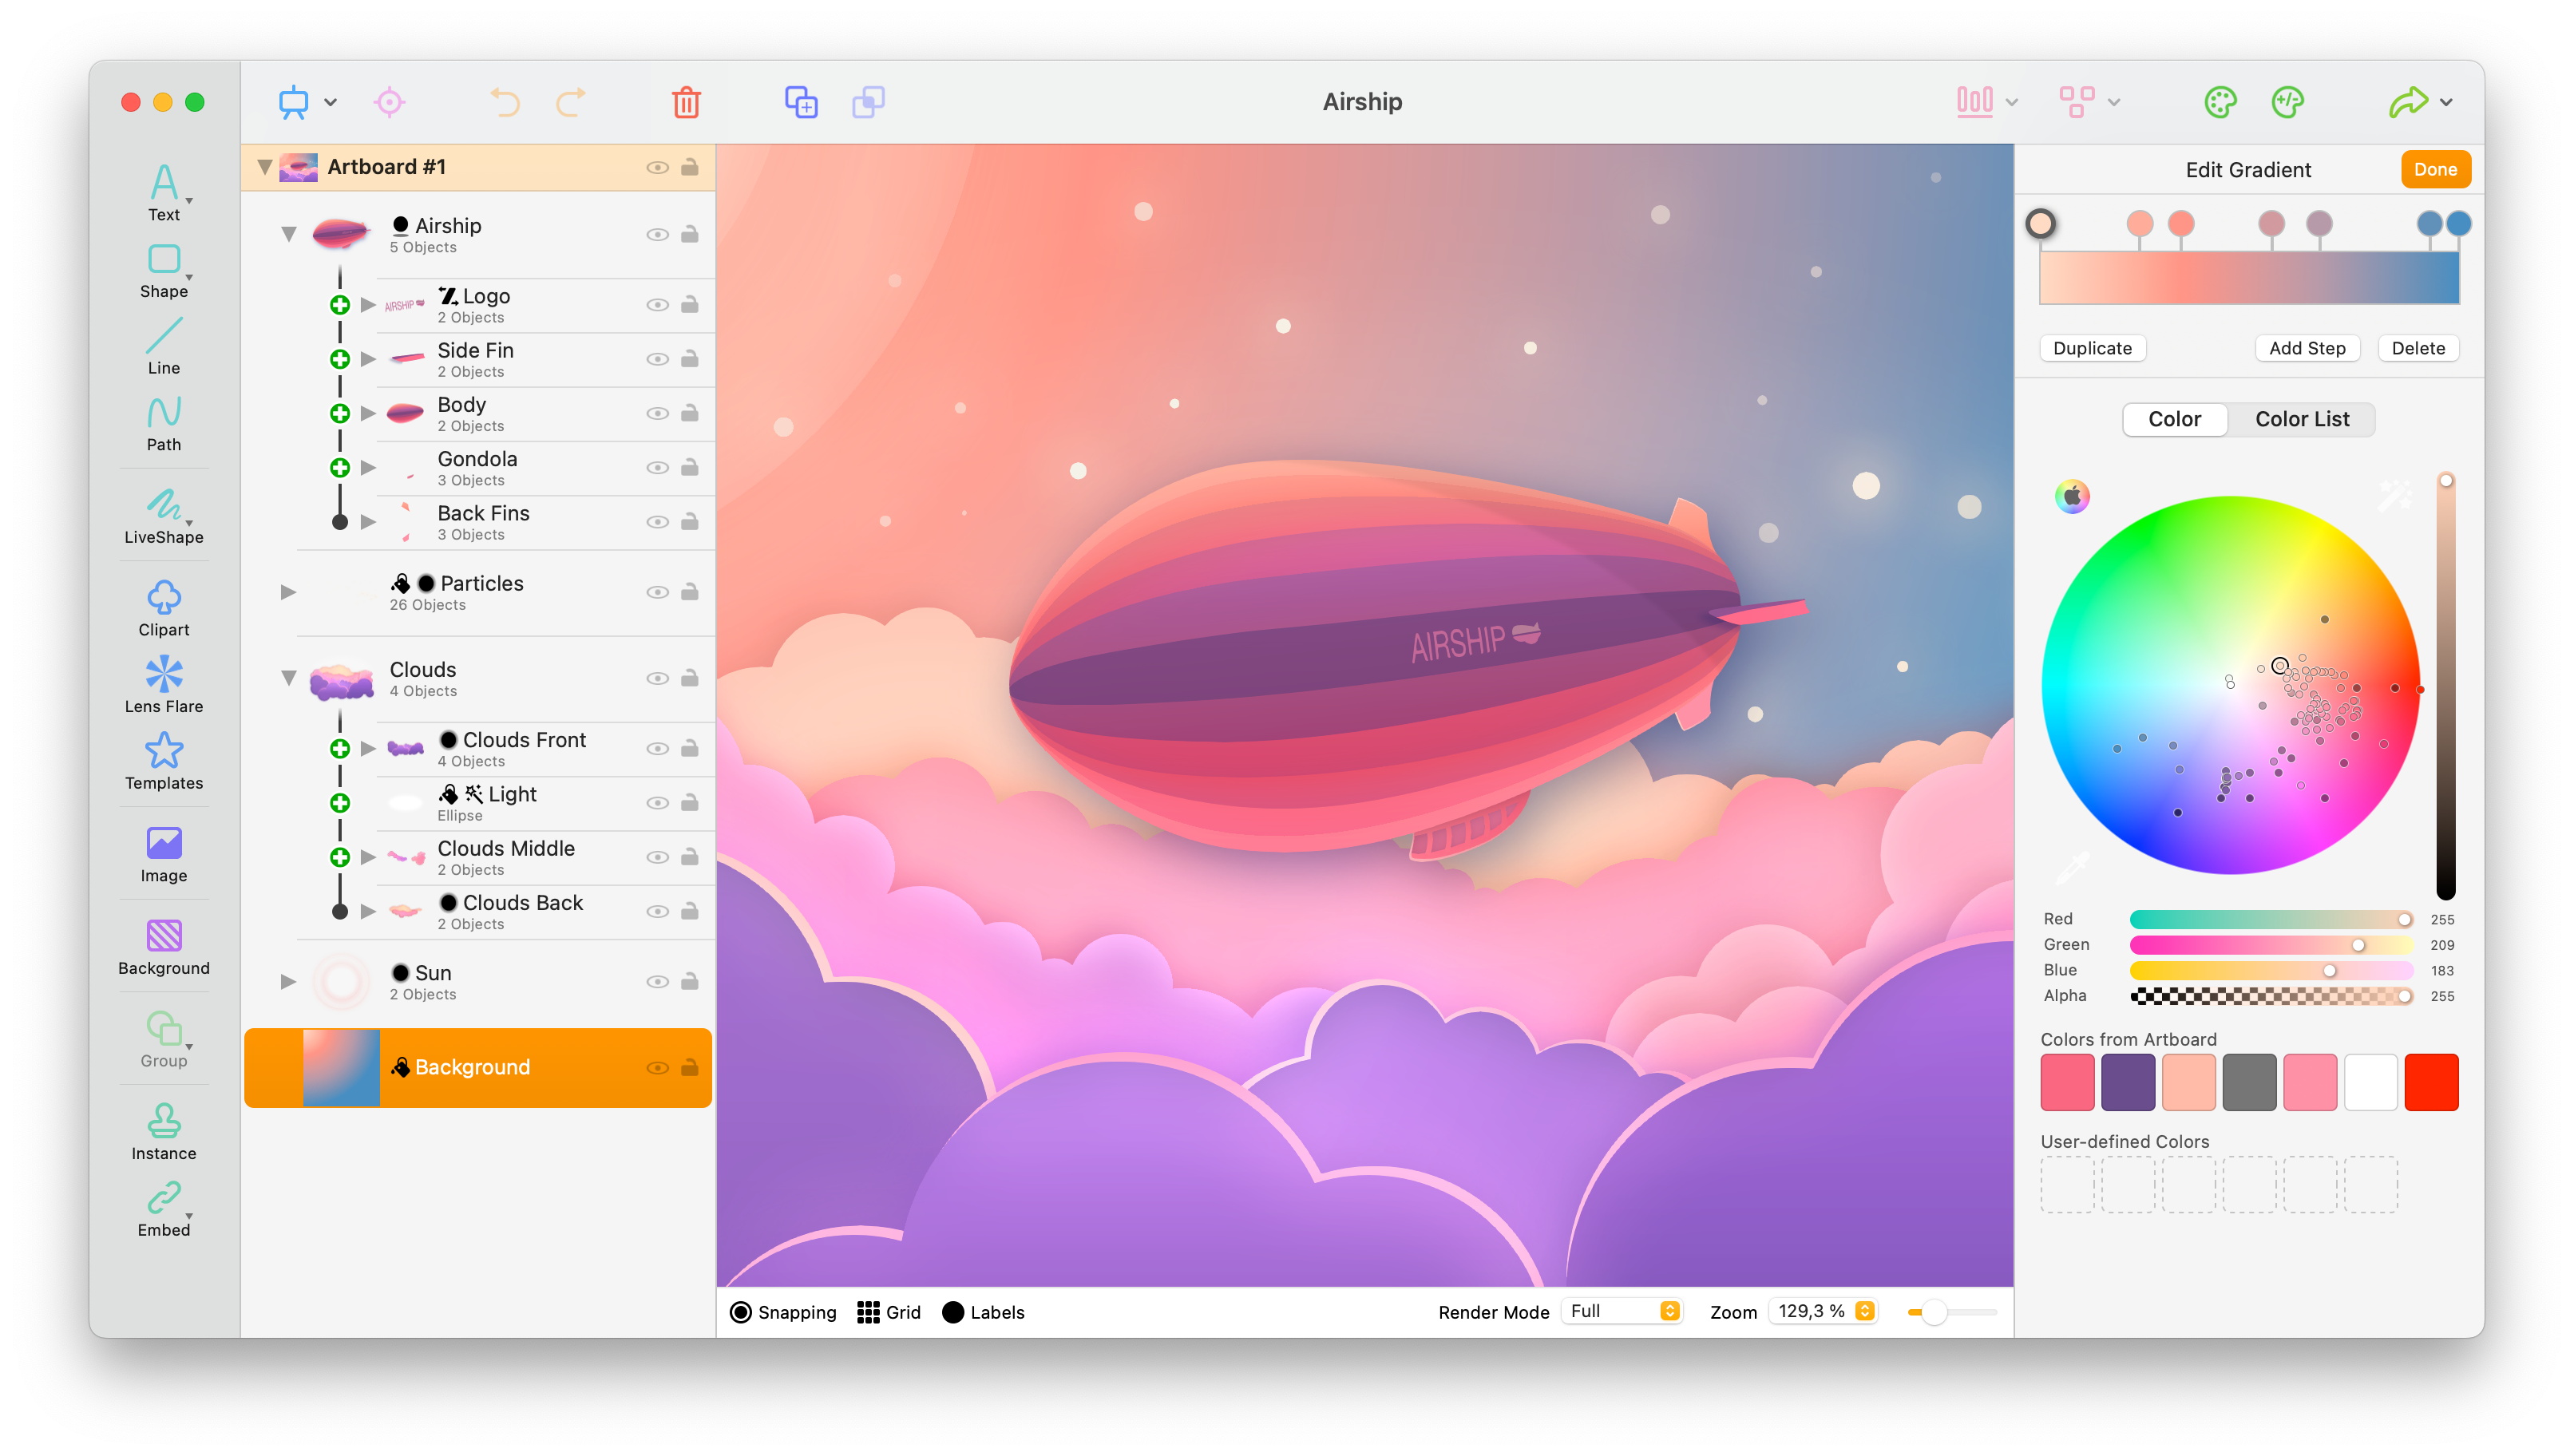2574x1456 pixels.
Task: Click the Duplicate gradient button
Action: pos(2092,348)
